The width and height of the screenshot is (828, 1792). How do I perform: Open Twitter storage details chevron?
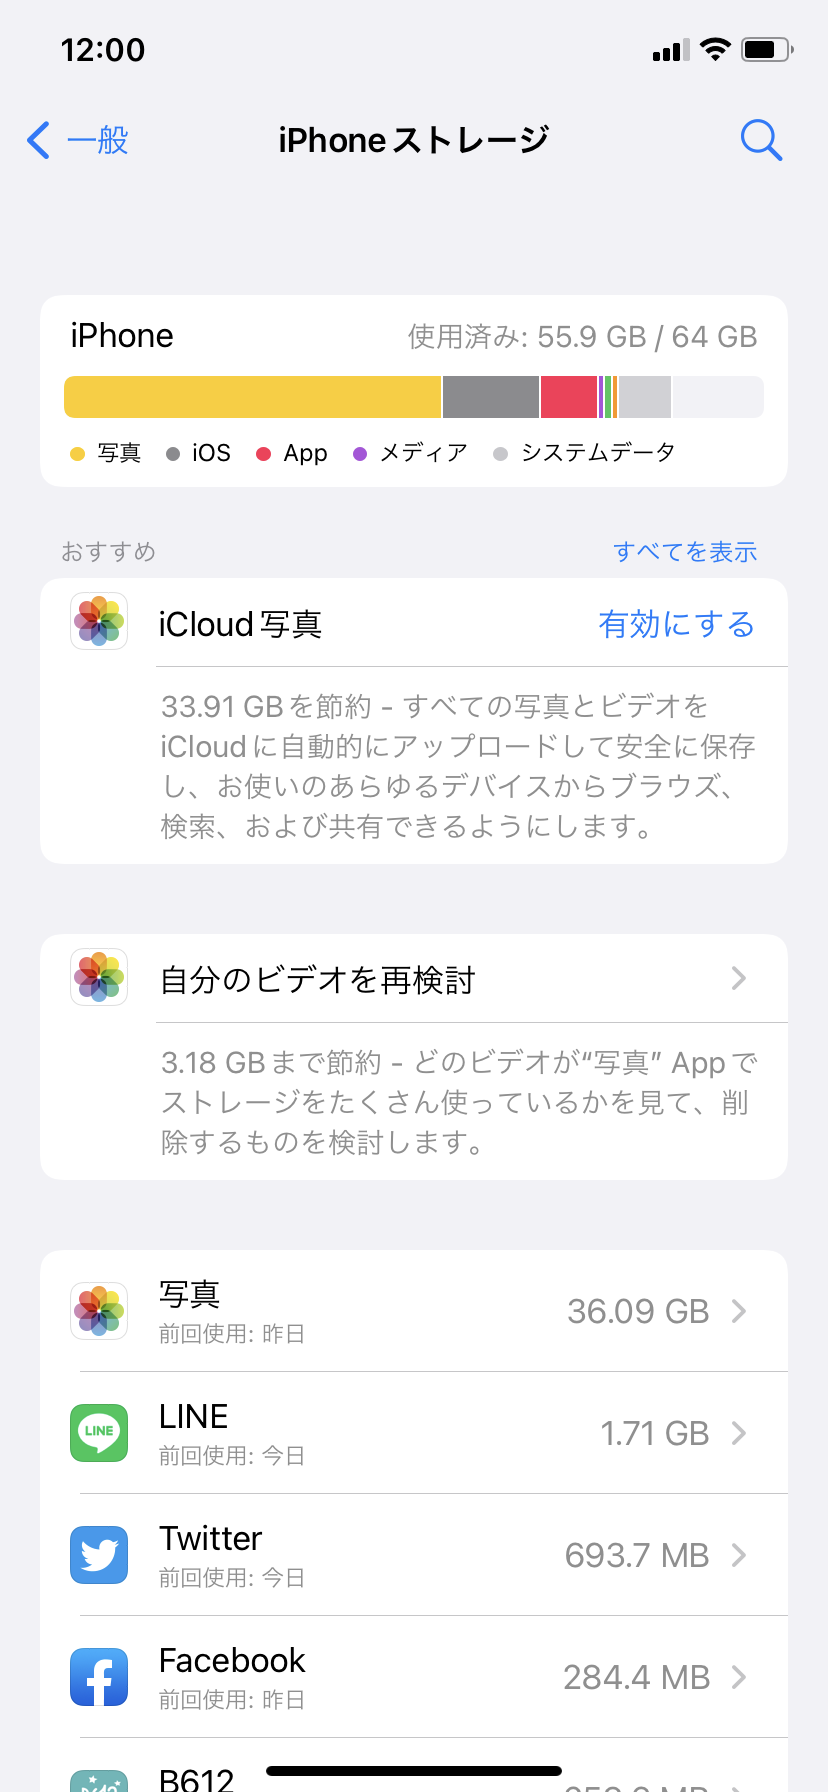739,1555
